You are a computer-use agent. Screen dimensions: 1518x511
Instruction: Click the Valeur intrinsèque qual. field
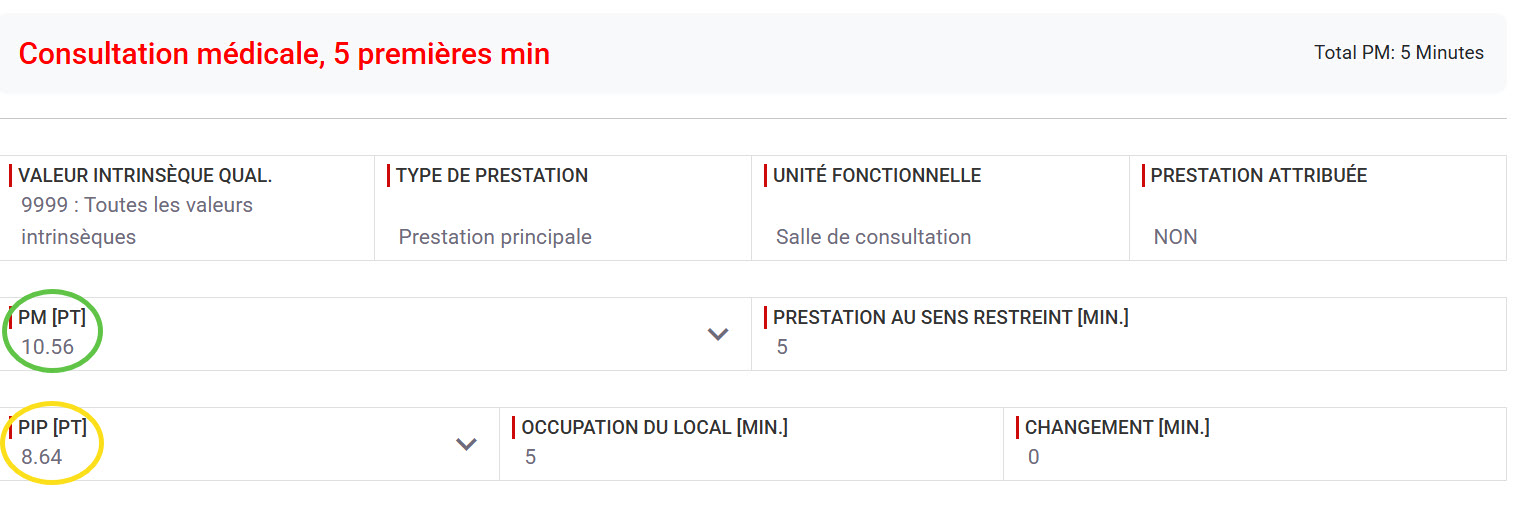[x=187, y=208]
